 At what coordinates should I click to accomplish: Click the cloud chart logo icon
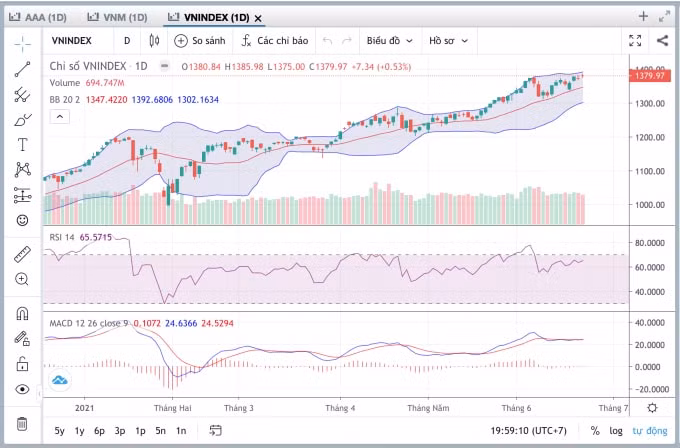click(59, 380)
